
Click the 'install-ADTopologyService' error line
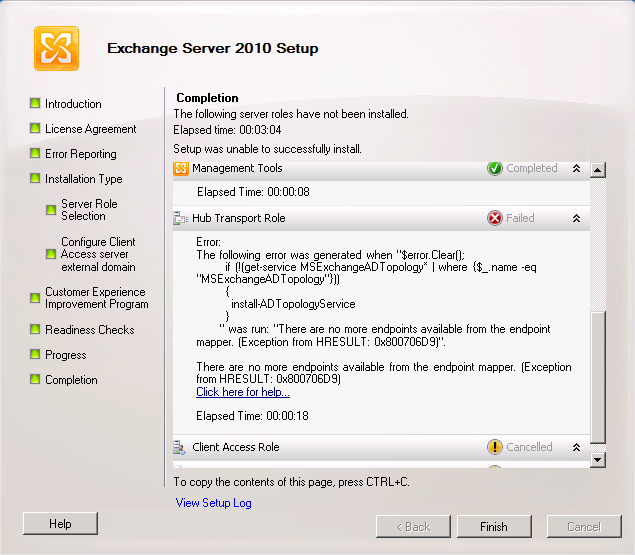(x=293, y=304)
